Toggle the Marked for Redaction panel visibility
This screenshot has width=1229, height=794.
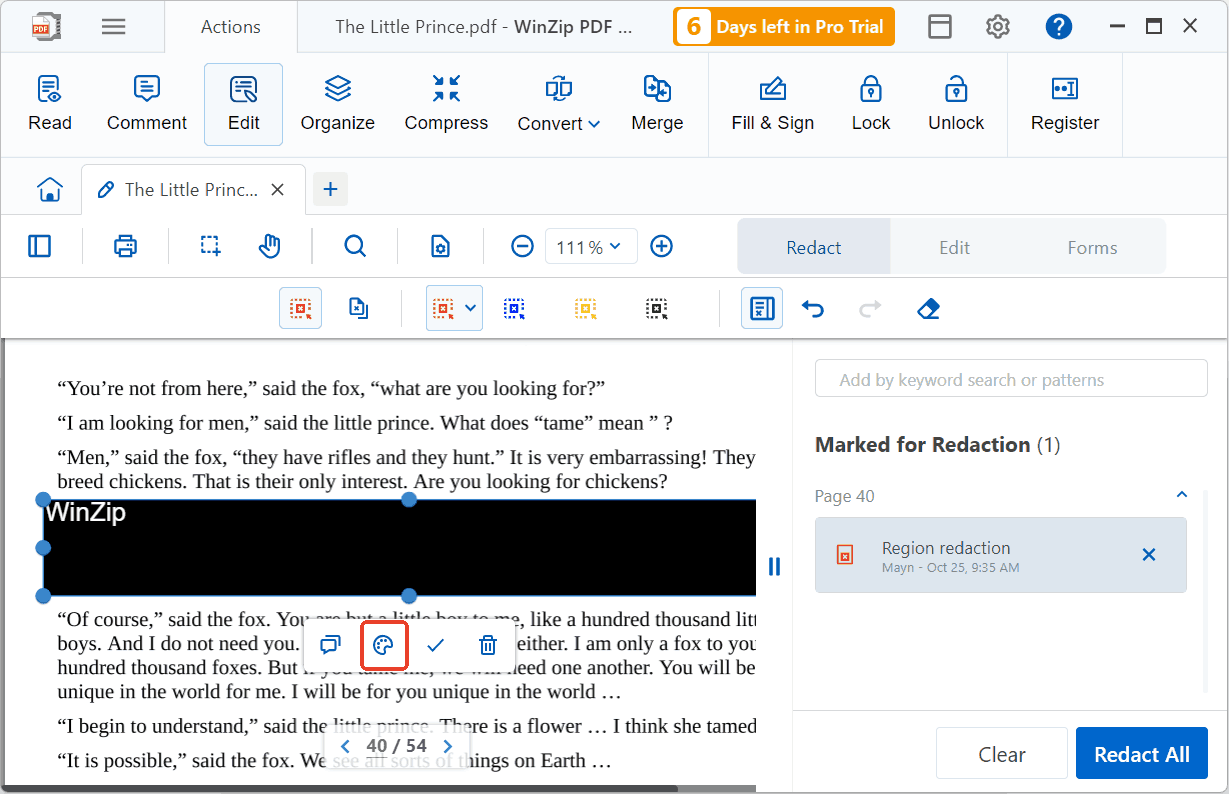point(761,308)
